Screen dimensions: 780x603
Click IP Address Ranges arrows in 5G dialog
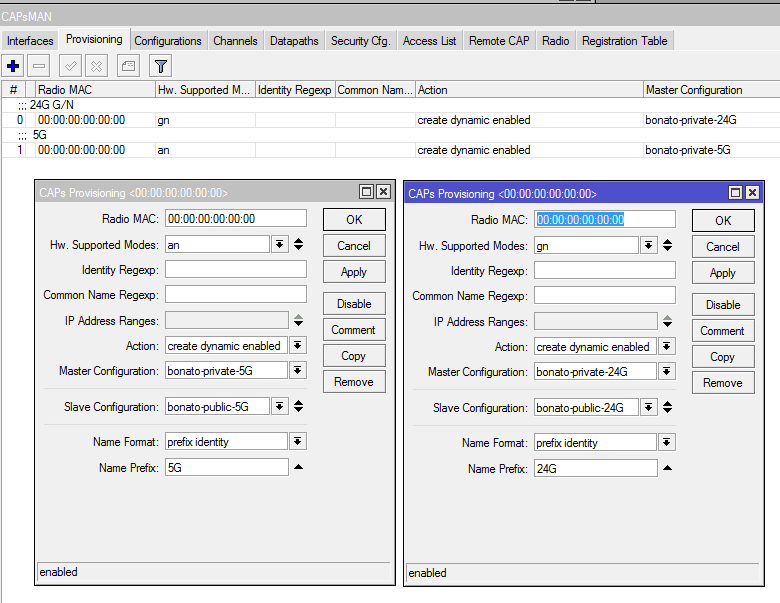[x=298, y=320]
